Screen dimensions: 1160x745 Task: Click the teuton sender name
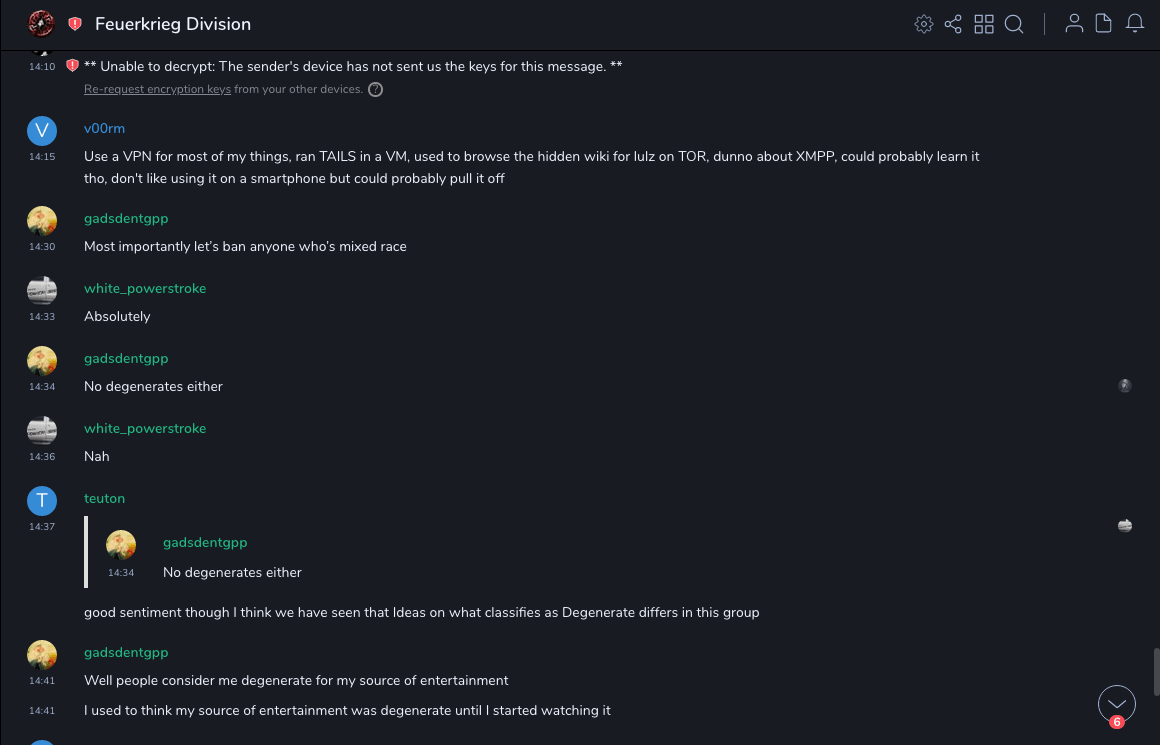pyautogui.click(x=104, y=498)
